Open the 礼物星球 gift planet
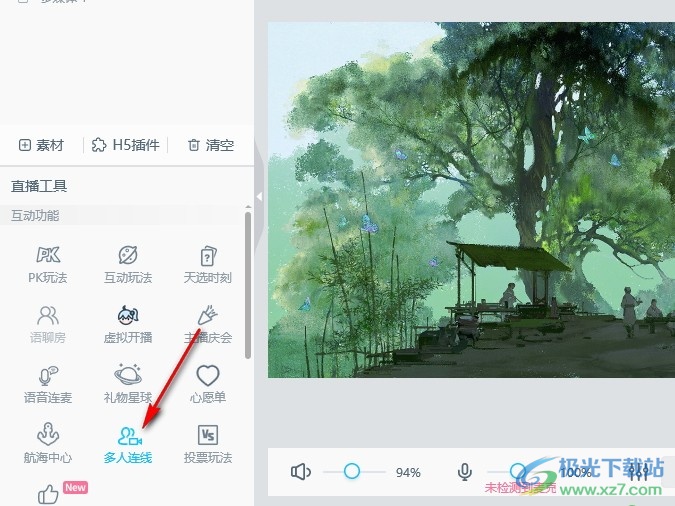Screen dimensions: 675x506 click(128, 384)
